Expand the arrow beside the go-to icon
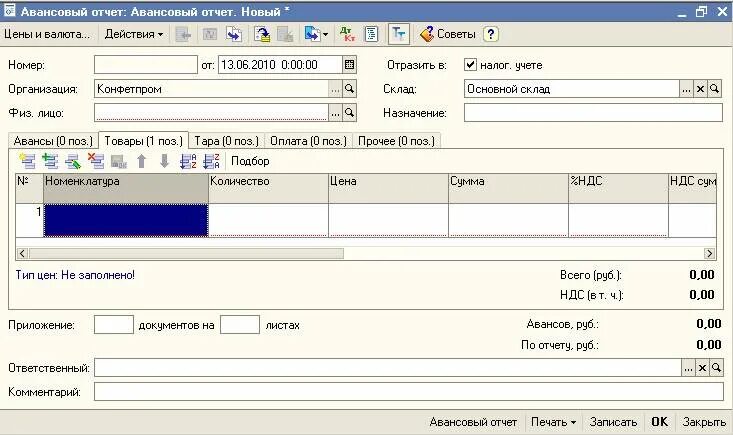Screen dimensions: 733x435 (x=325, y=35)
